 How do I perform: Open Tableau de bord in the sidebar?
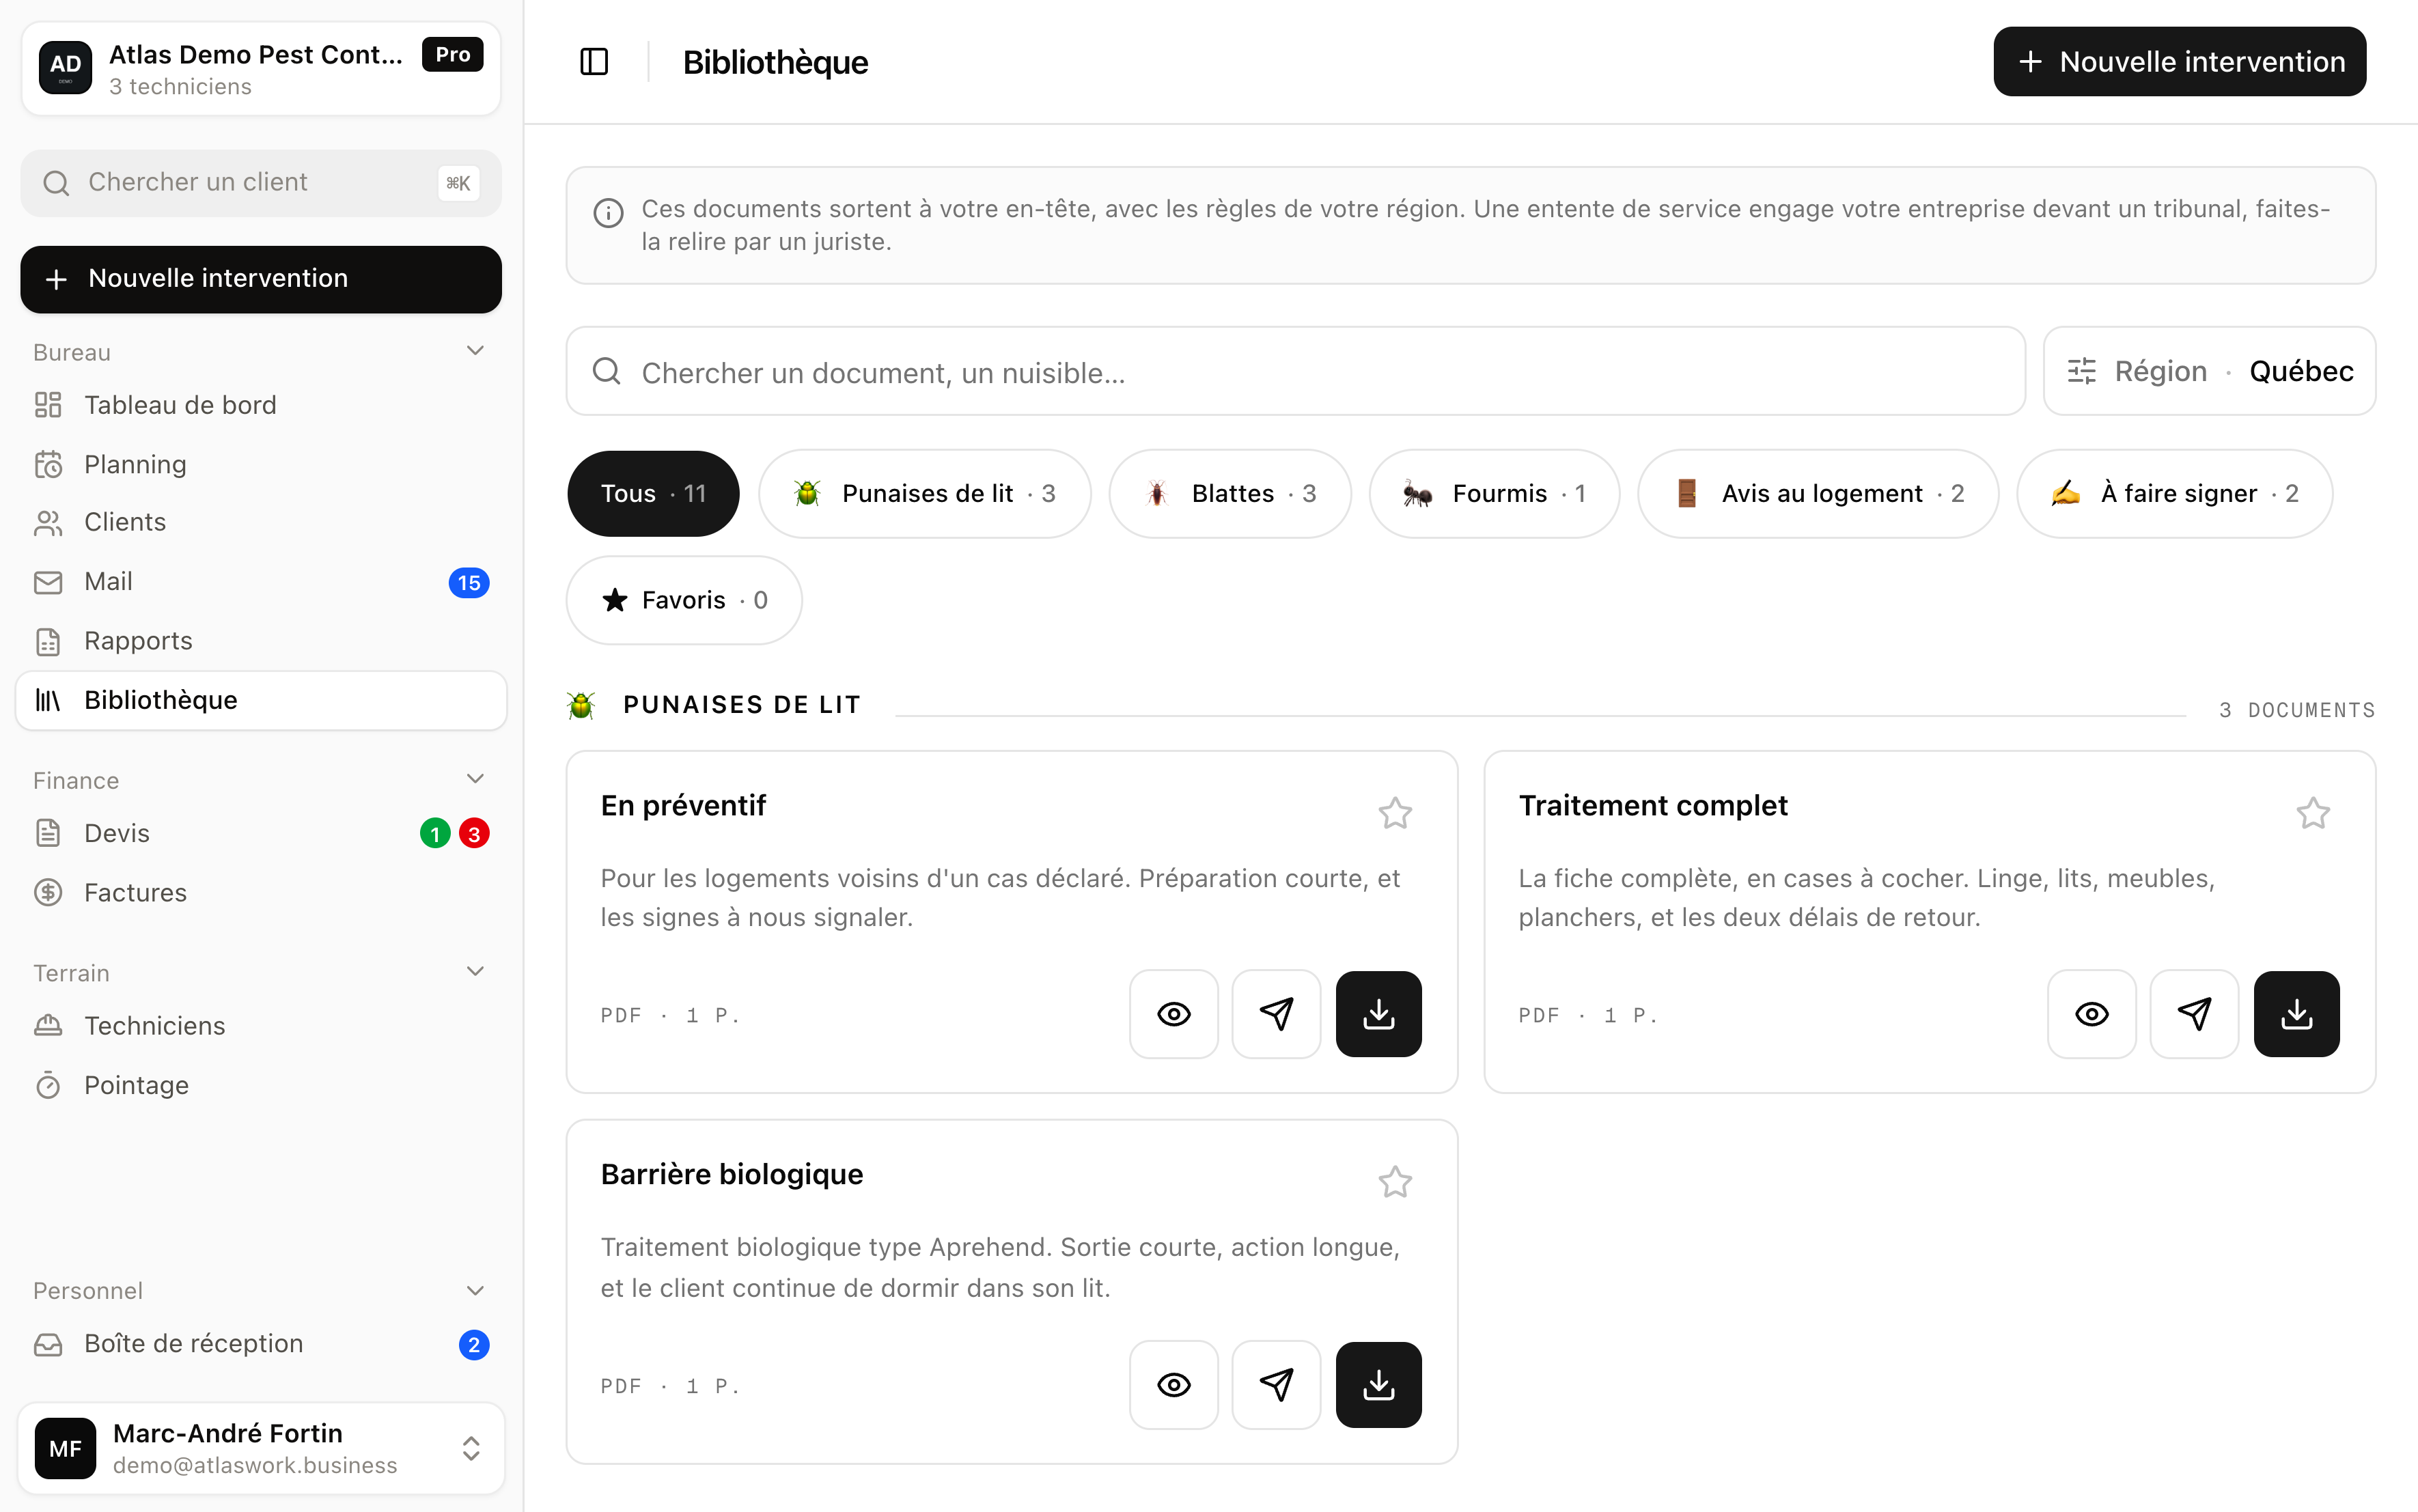click(x=261, y=405)
